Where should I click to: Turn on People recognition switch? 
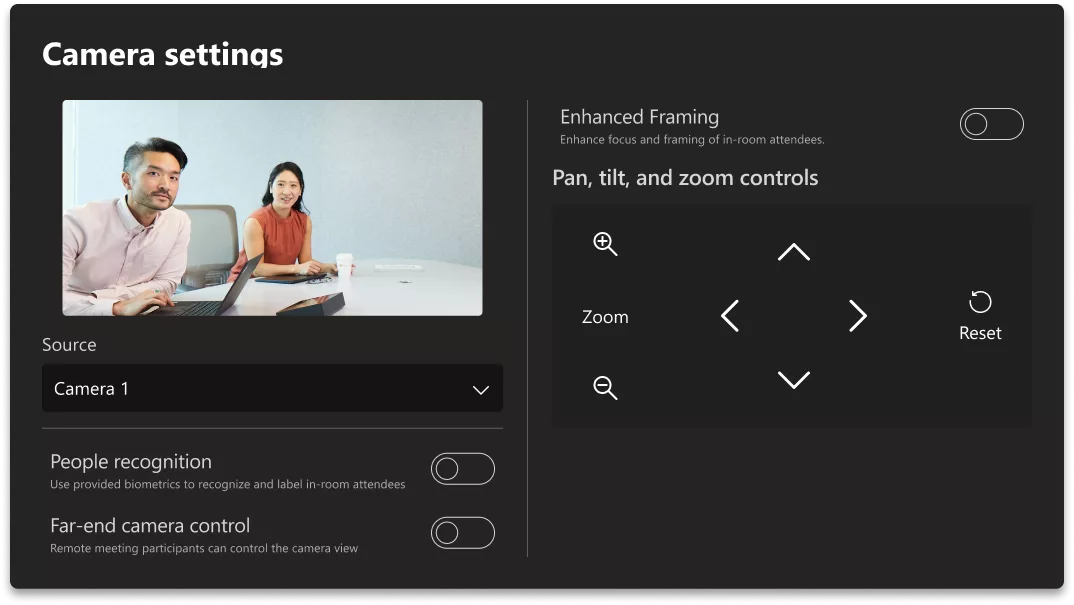pos(462,469)
